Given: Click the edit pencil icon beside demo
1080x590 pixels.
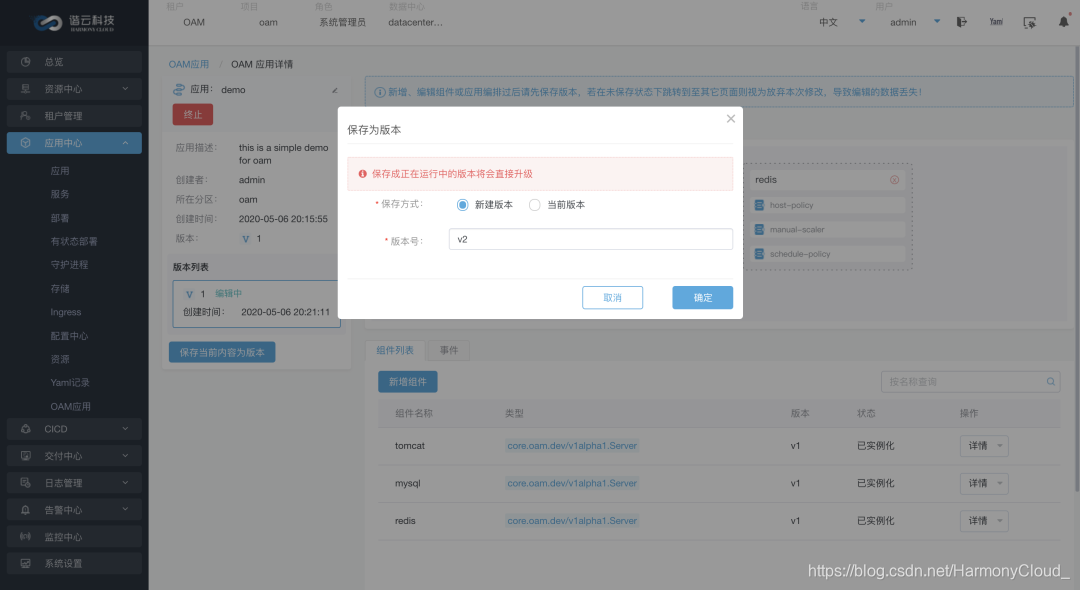Looking at the screenshot, I should (335, 90).
